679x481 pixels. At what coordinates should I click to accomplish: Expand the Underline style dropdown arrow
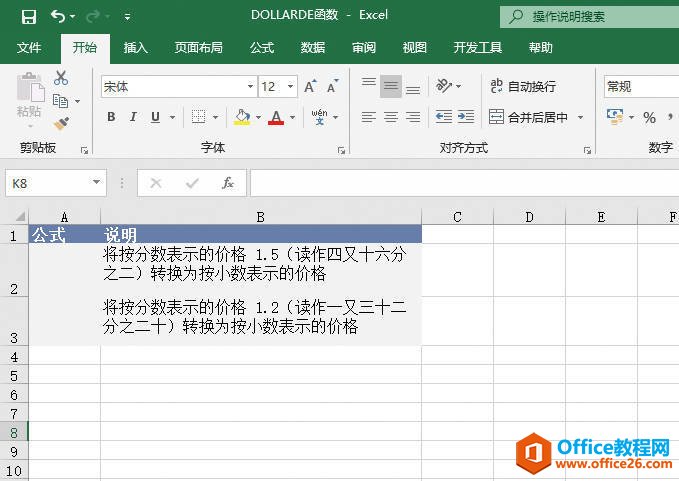pyautogui.click(x=172, y=117)
